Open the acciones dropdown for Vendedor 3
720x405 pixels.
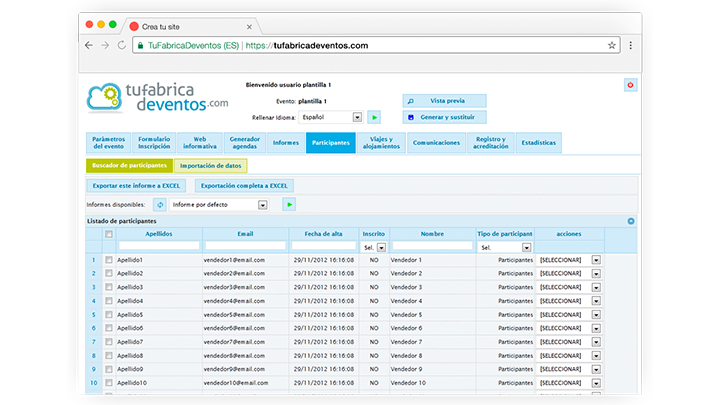[x=596, y=287]
